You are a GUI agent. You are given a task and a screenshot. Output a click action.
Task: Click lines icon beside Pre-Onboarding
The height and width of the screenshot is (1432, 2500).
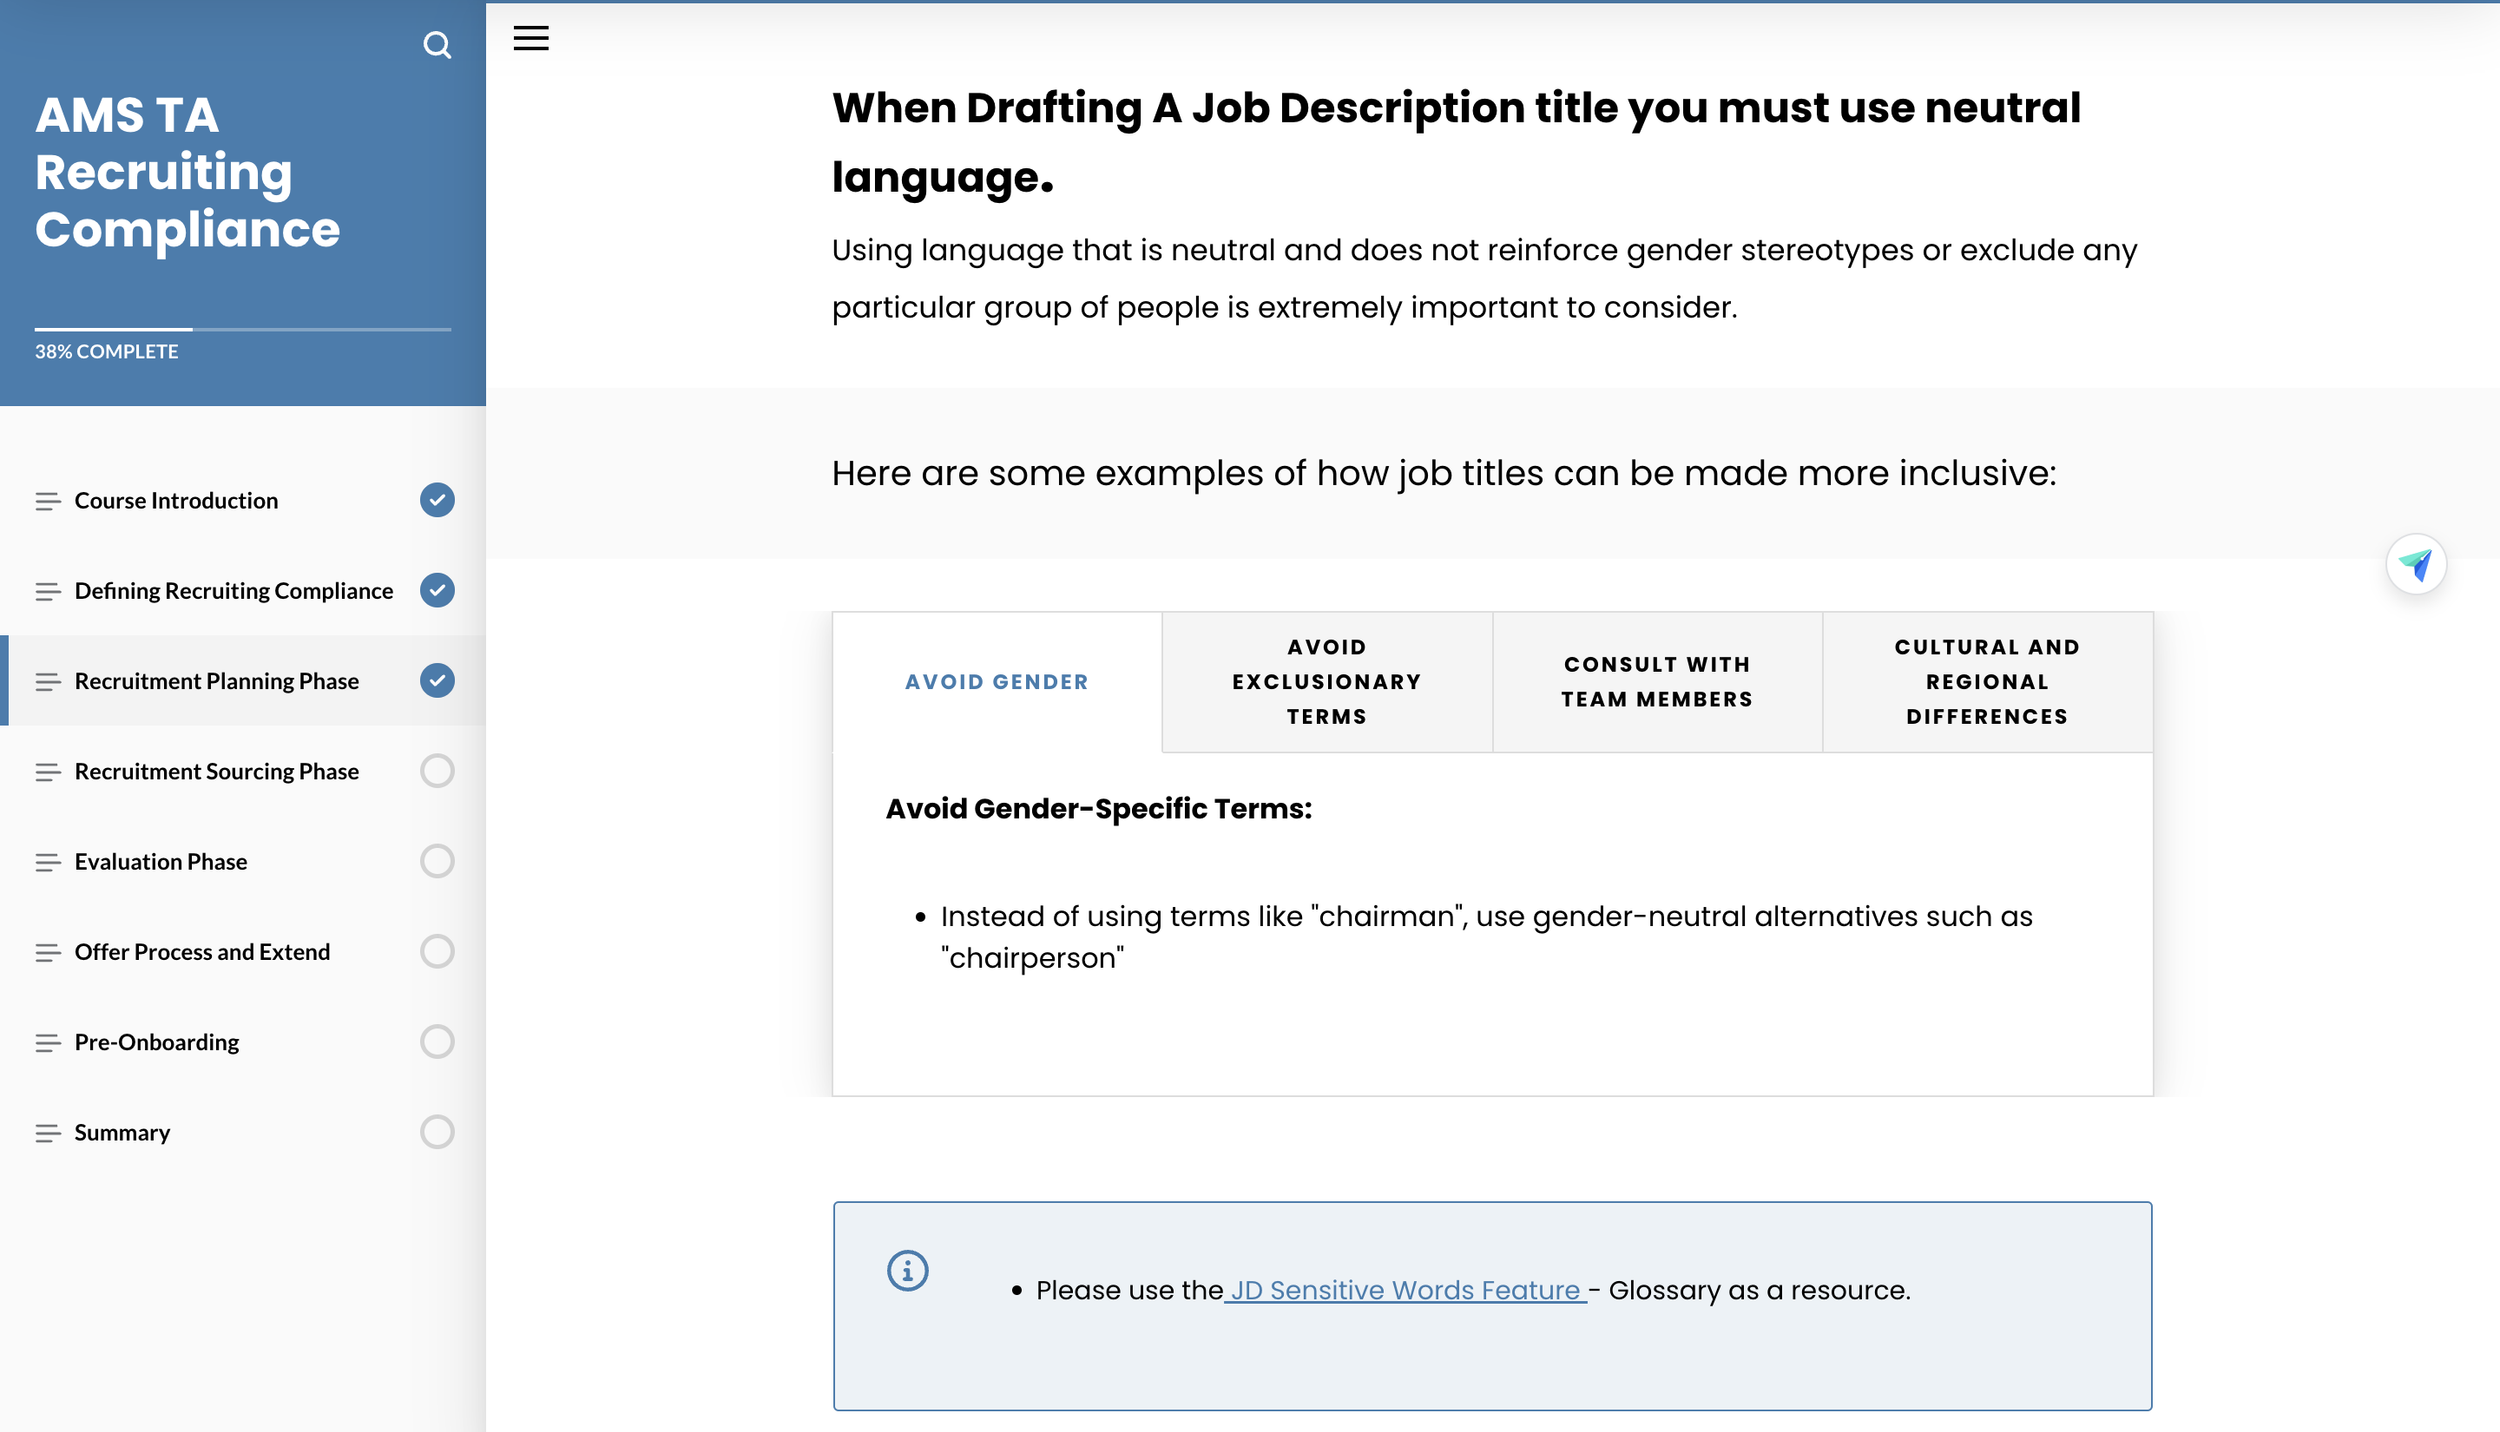pyautogui.click(x=47, y=1043)
